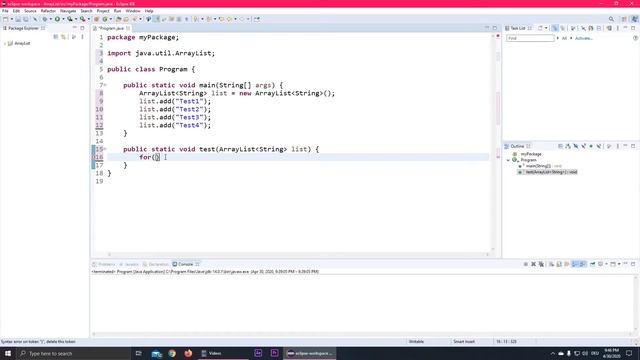Click the Quick Access search magnifier icon
Screen dimensions: 640x360
[611, 19]
